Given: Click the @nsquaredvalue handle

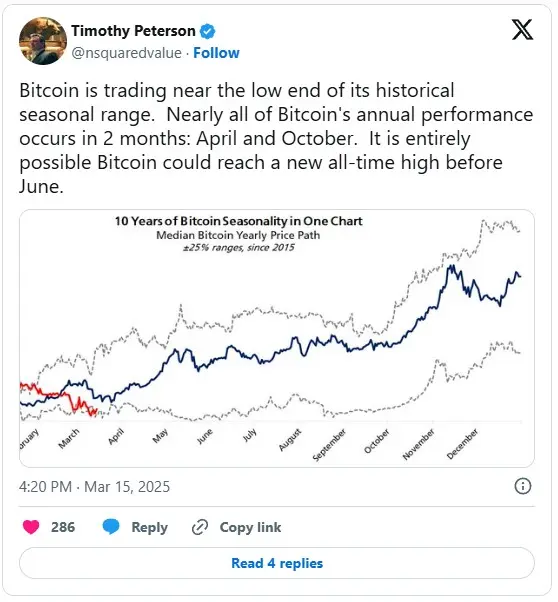Looking at the screenshot, I should [x=126, y=53].
